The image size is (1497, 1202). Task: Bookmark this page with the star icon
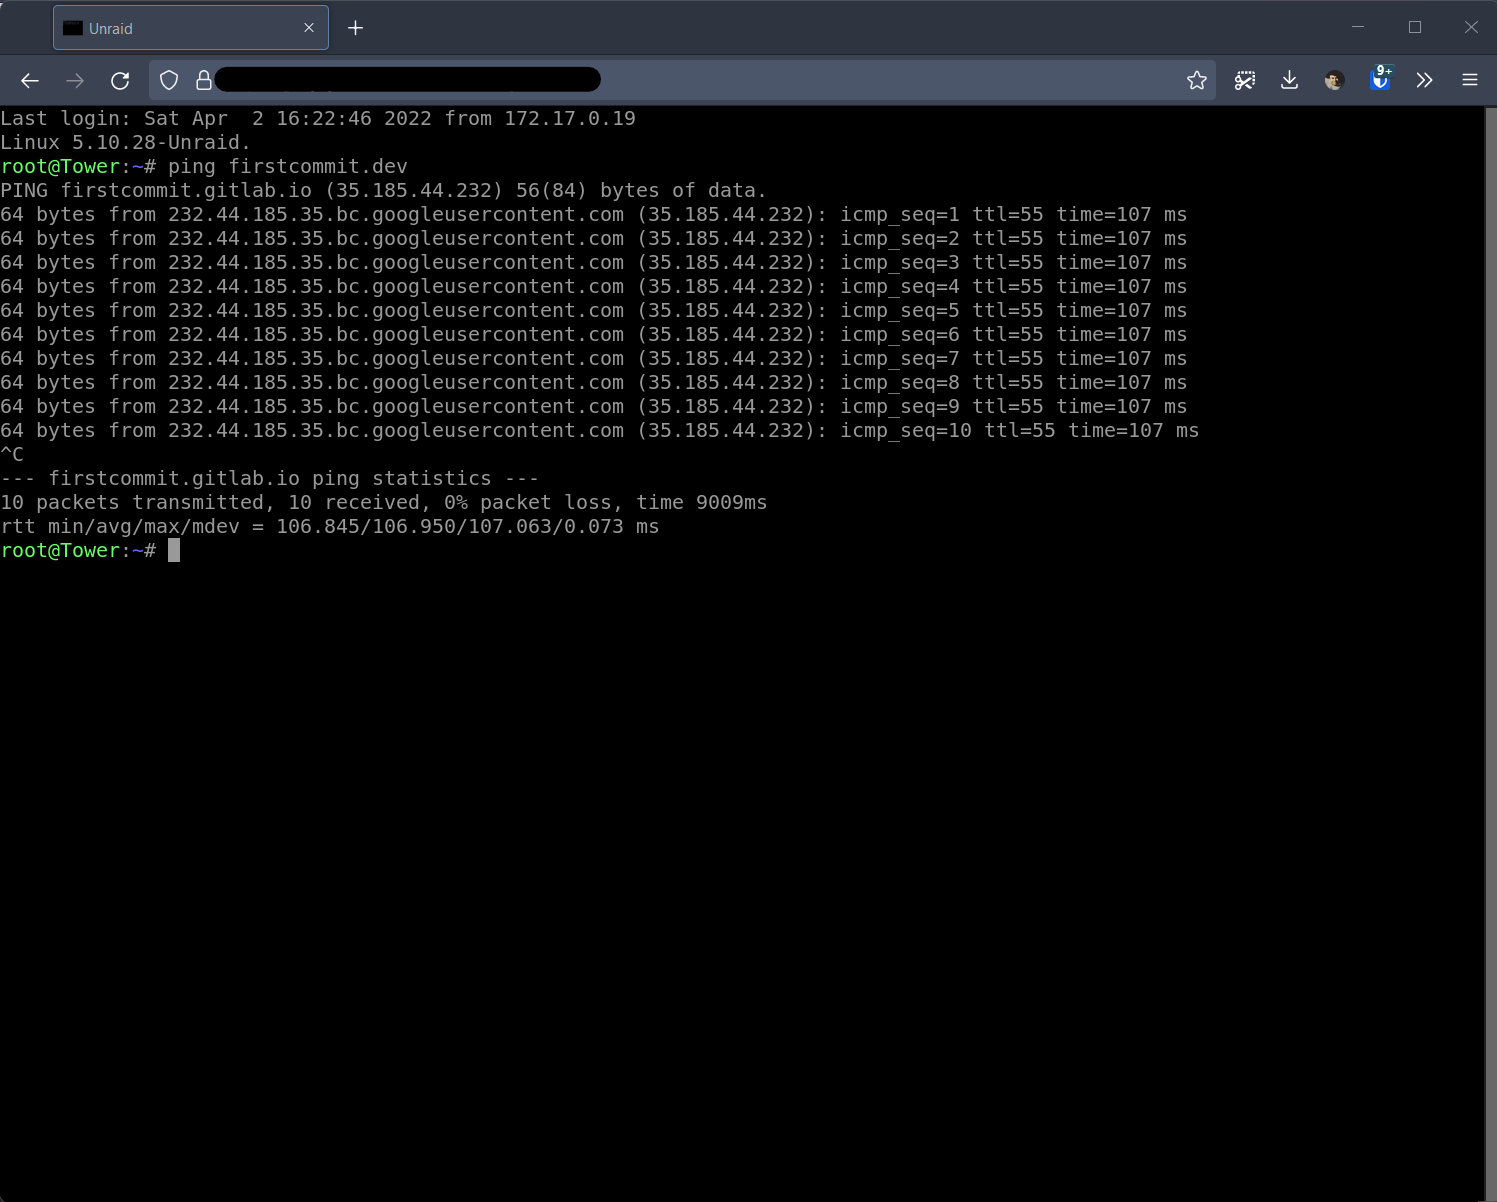[x=1196, y=80]
